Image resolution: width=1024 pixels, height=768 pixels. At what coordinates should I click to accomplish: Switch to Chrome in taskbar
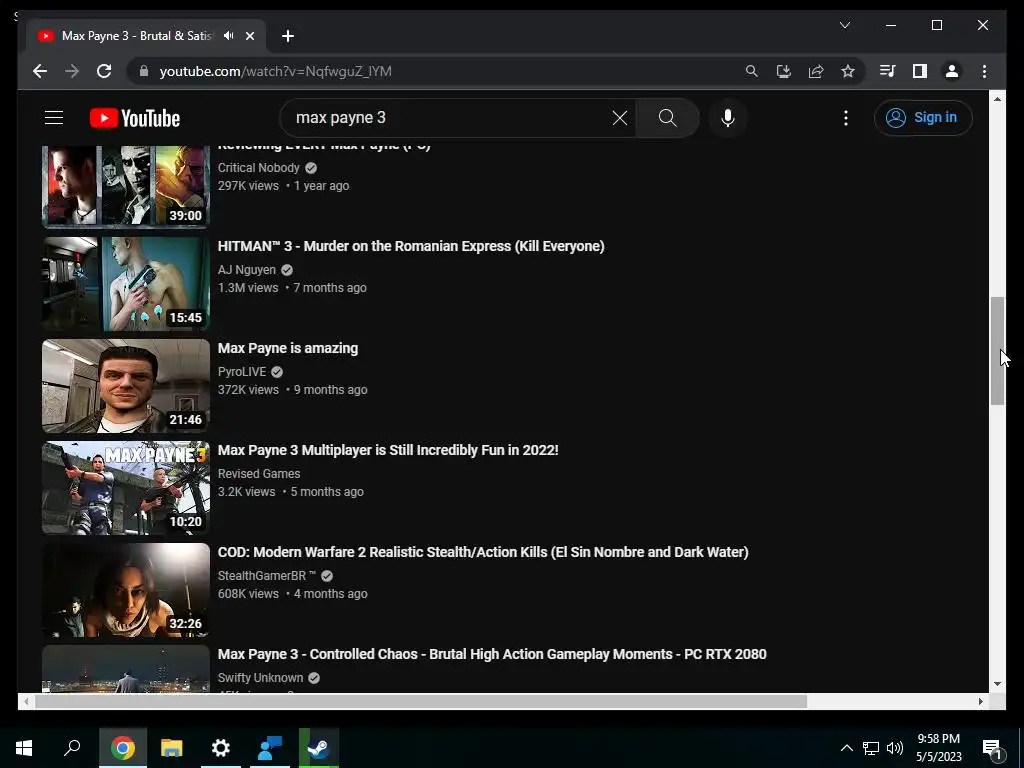coord(123,748)
